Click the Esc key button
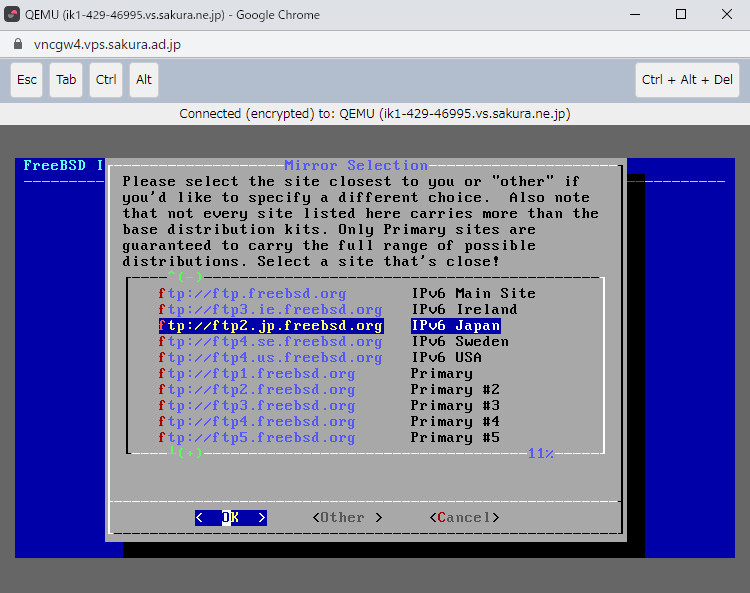 click(27, 80)
